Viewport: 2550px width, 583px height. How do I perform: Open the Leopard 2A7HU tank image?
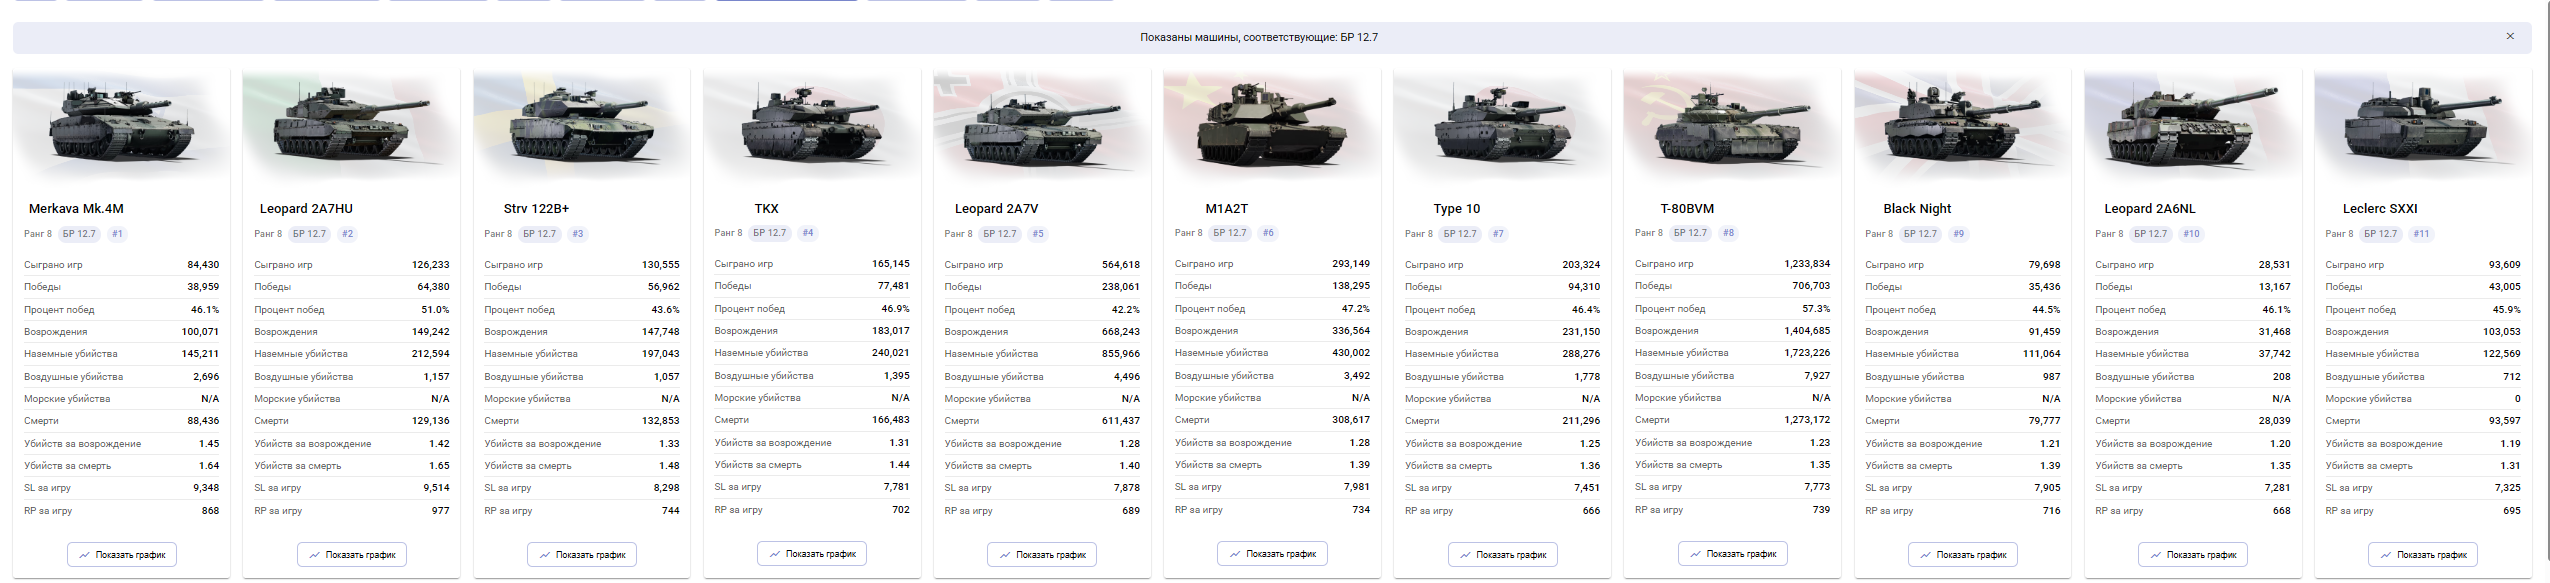[351, 125]
